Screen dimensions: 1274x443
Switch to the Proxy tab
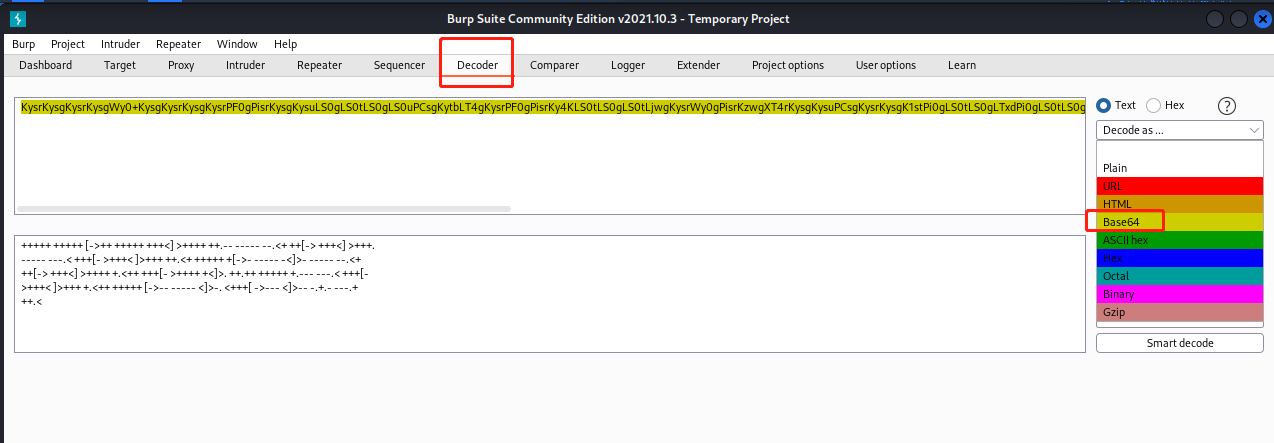(181, 65)
